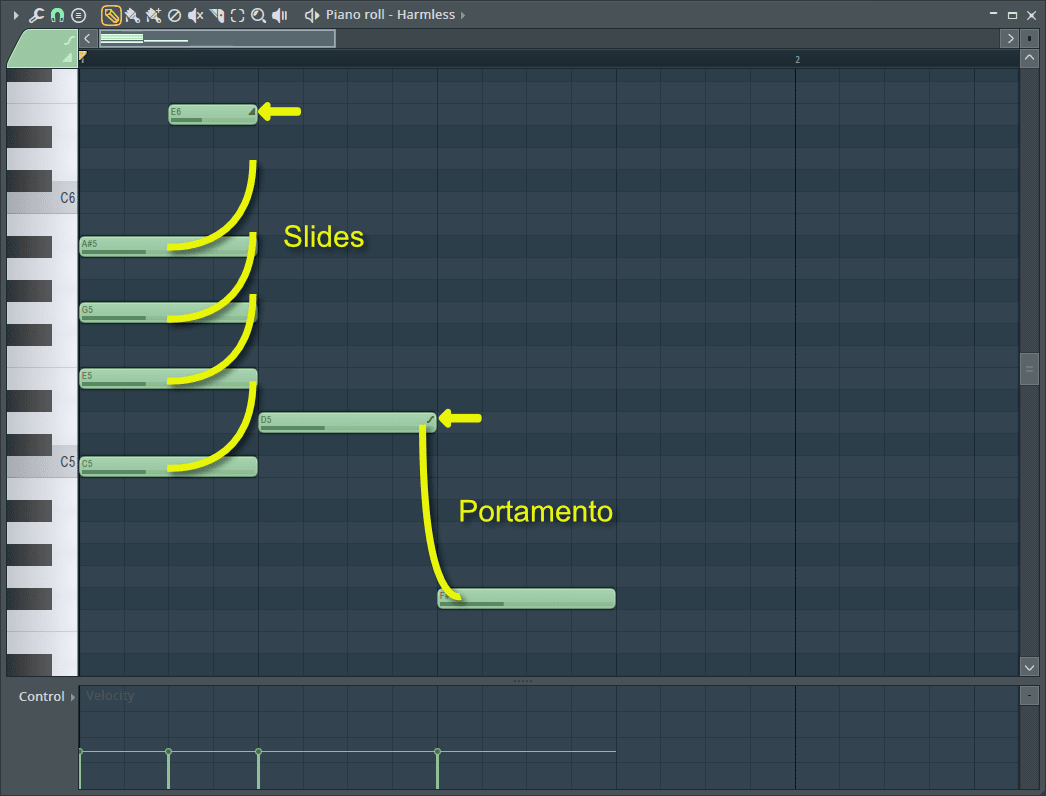This screenshot has width=1046, height=796.
Task: Toggle the magnet snap icon
Action: tap(57, 15)
